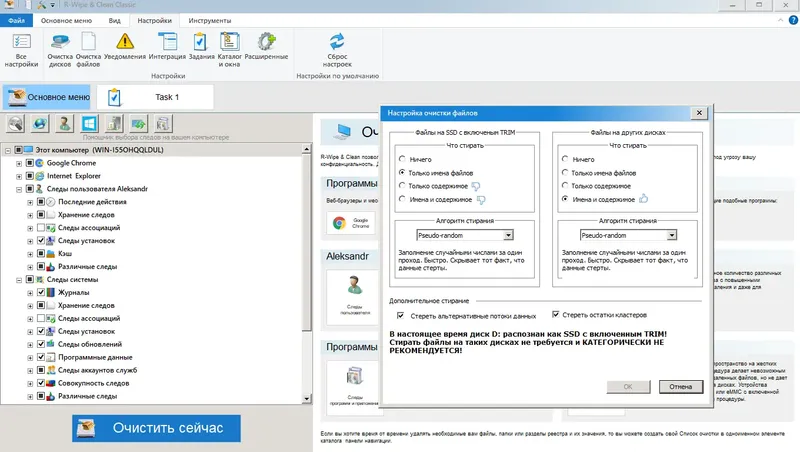
Task: Open Задания clipboard icon in ribbon
Action: [x=201, y=47]
